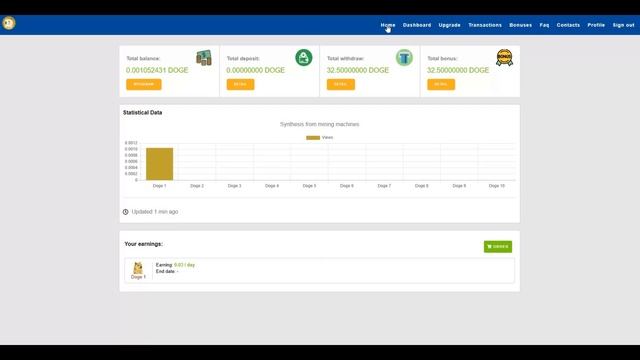Click the Updated 1 min ago text
Screen dimensions: 640x360
tap(155, 212)
